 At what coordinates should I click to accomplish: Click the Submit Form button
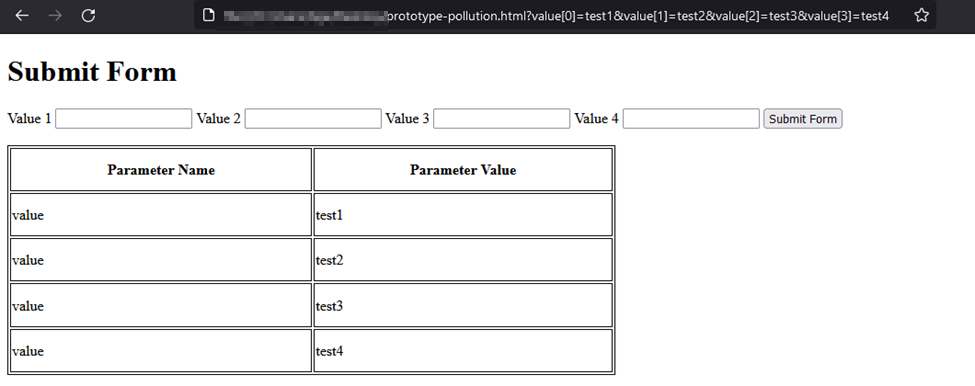[x=803, y=119]
